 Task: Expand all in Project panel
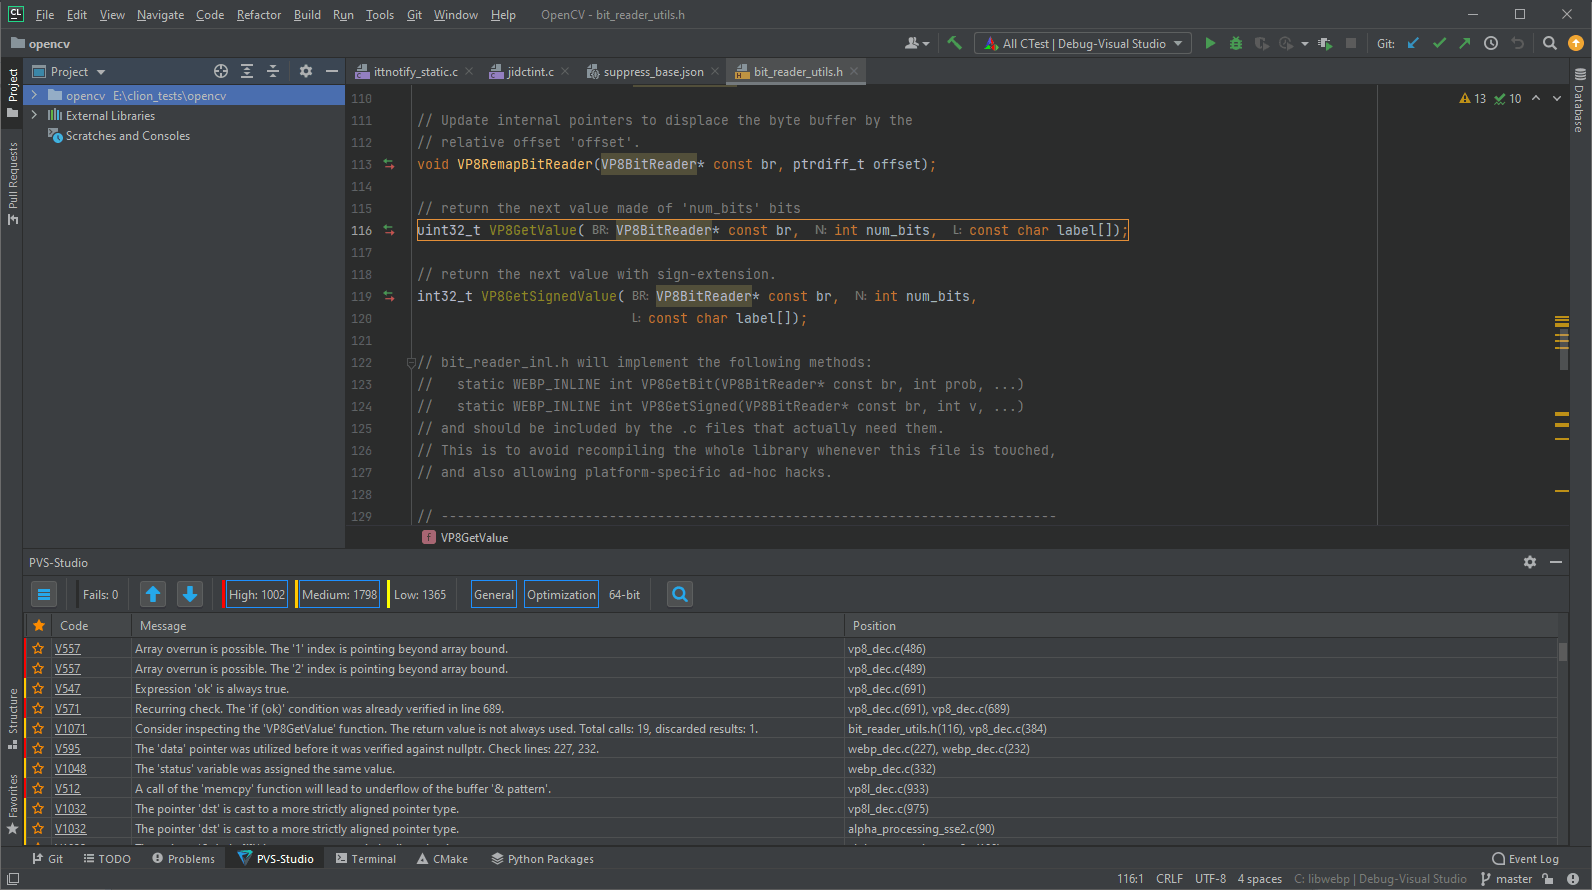(247, 71)
